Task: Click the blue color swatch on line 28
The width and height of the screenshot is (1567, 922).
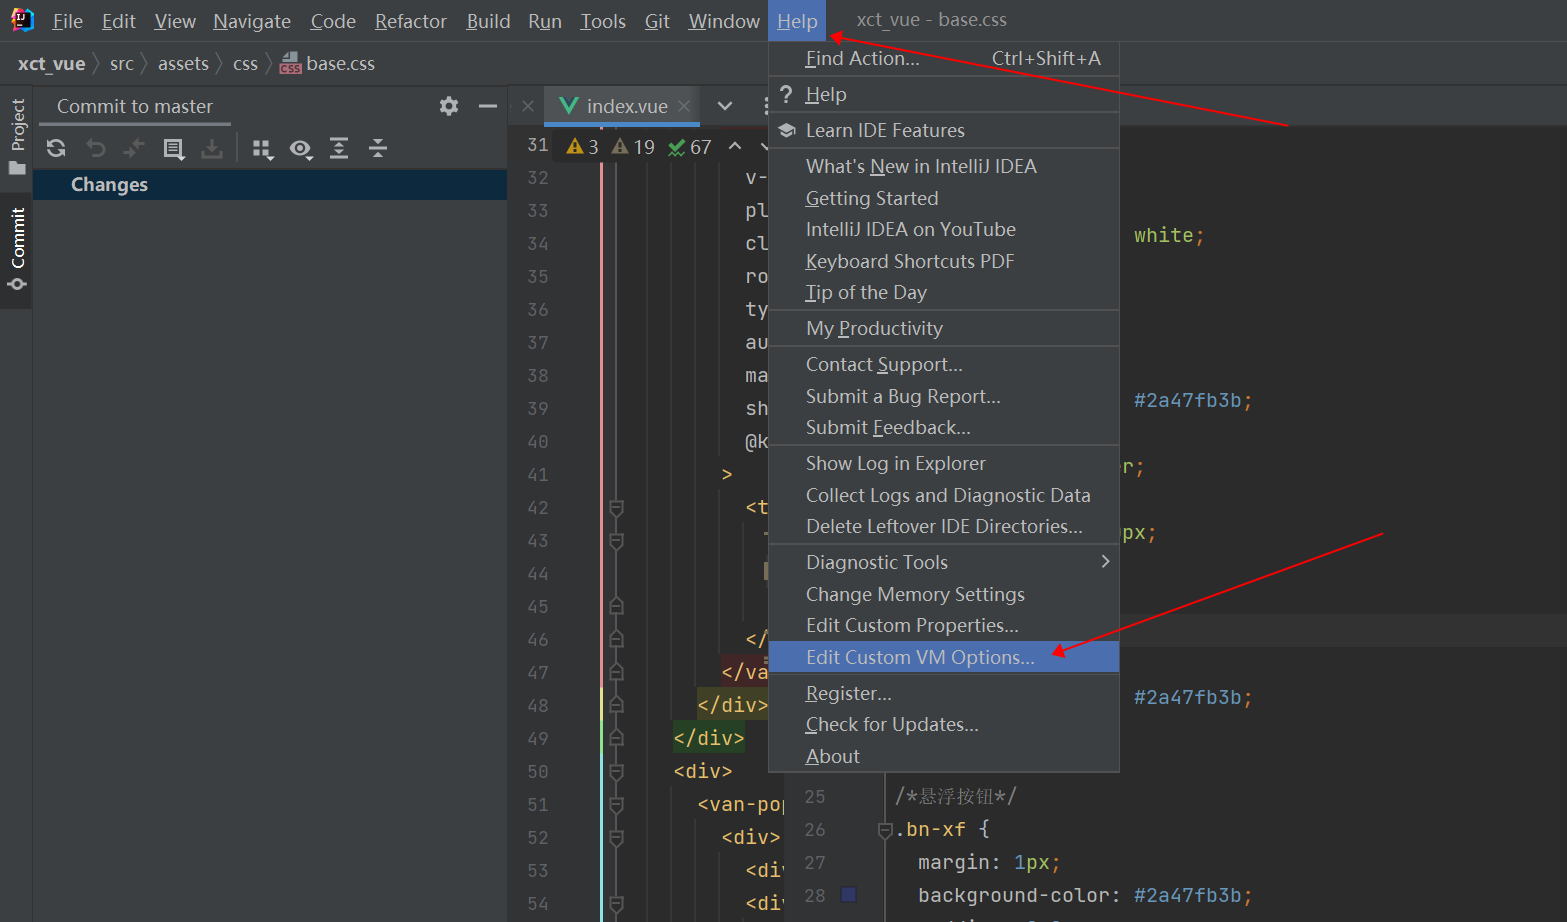Action: [x=851, y=895]
